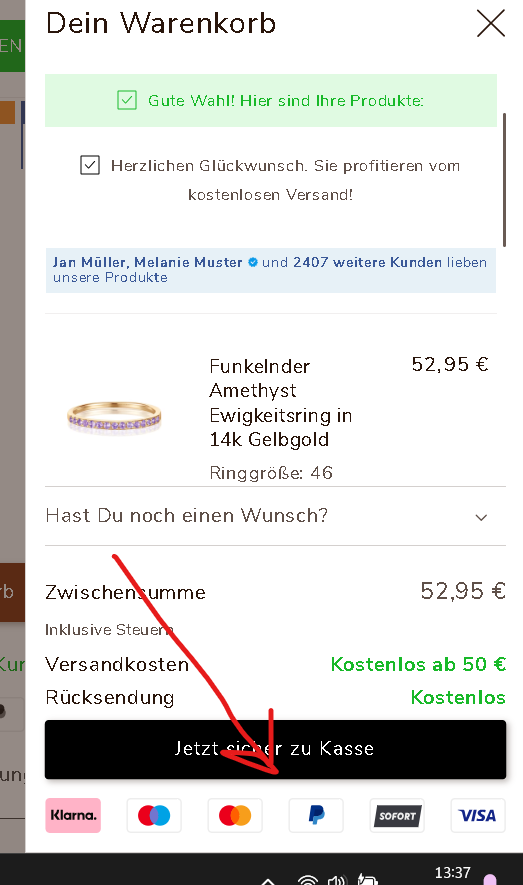Click the cart panel vertical scrollbar
The height and width of the screenshot is (885, 523).
(x=504, y=179)
